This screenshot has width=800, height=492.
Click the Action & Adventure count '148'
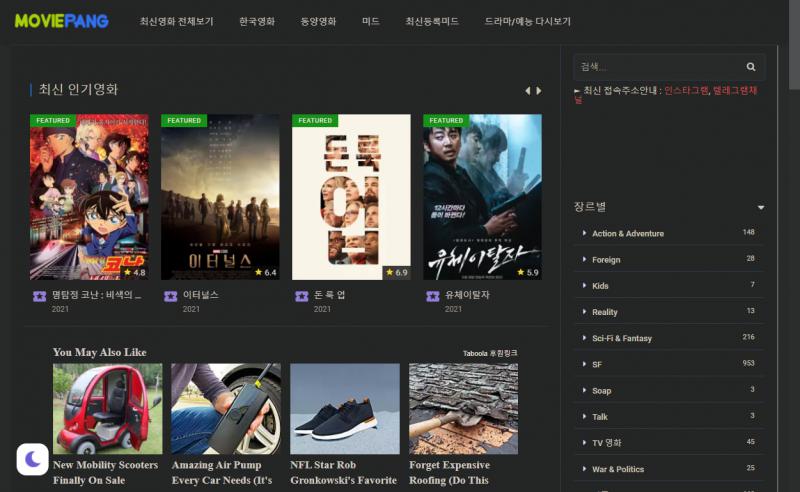(x=748, y=232)
